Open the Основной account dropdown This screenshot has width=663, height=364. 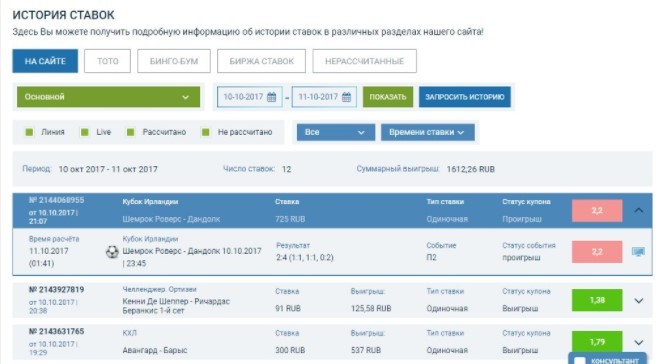[108, 97]
